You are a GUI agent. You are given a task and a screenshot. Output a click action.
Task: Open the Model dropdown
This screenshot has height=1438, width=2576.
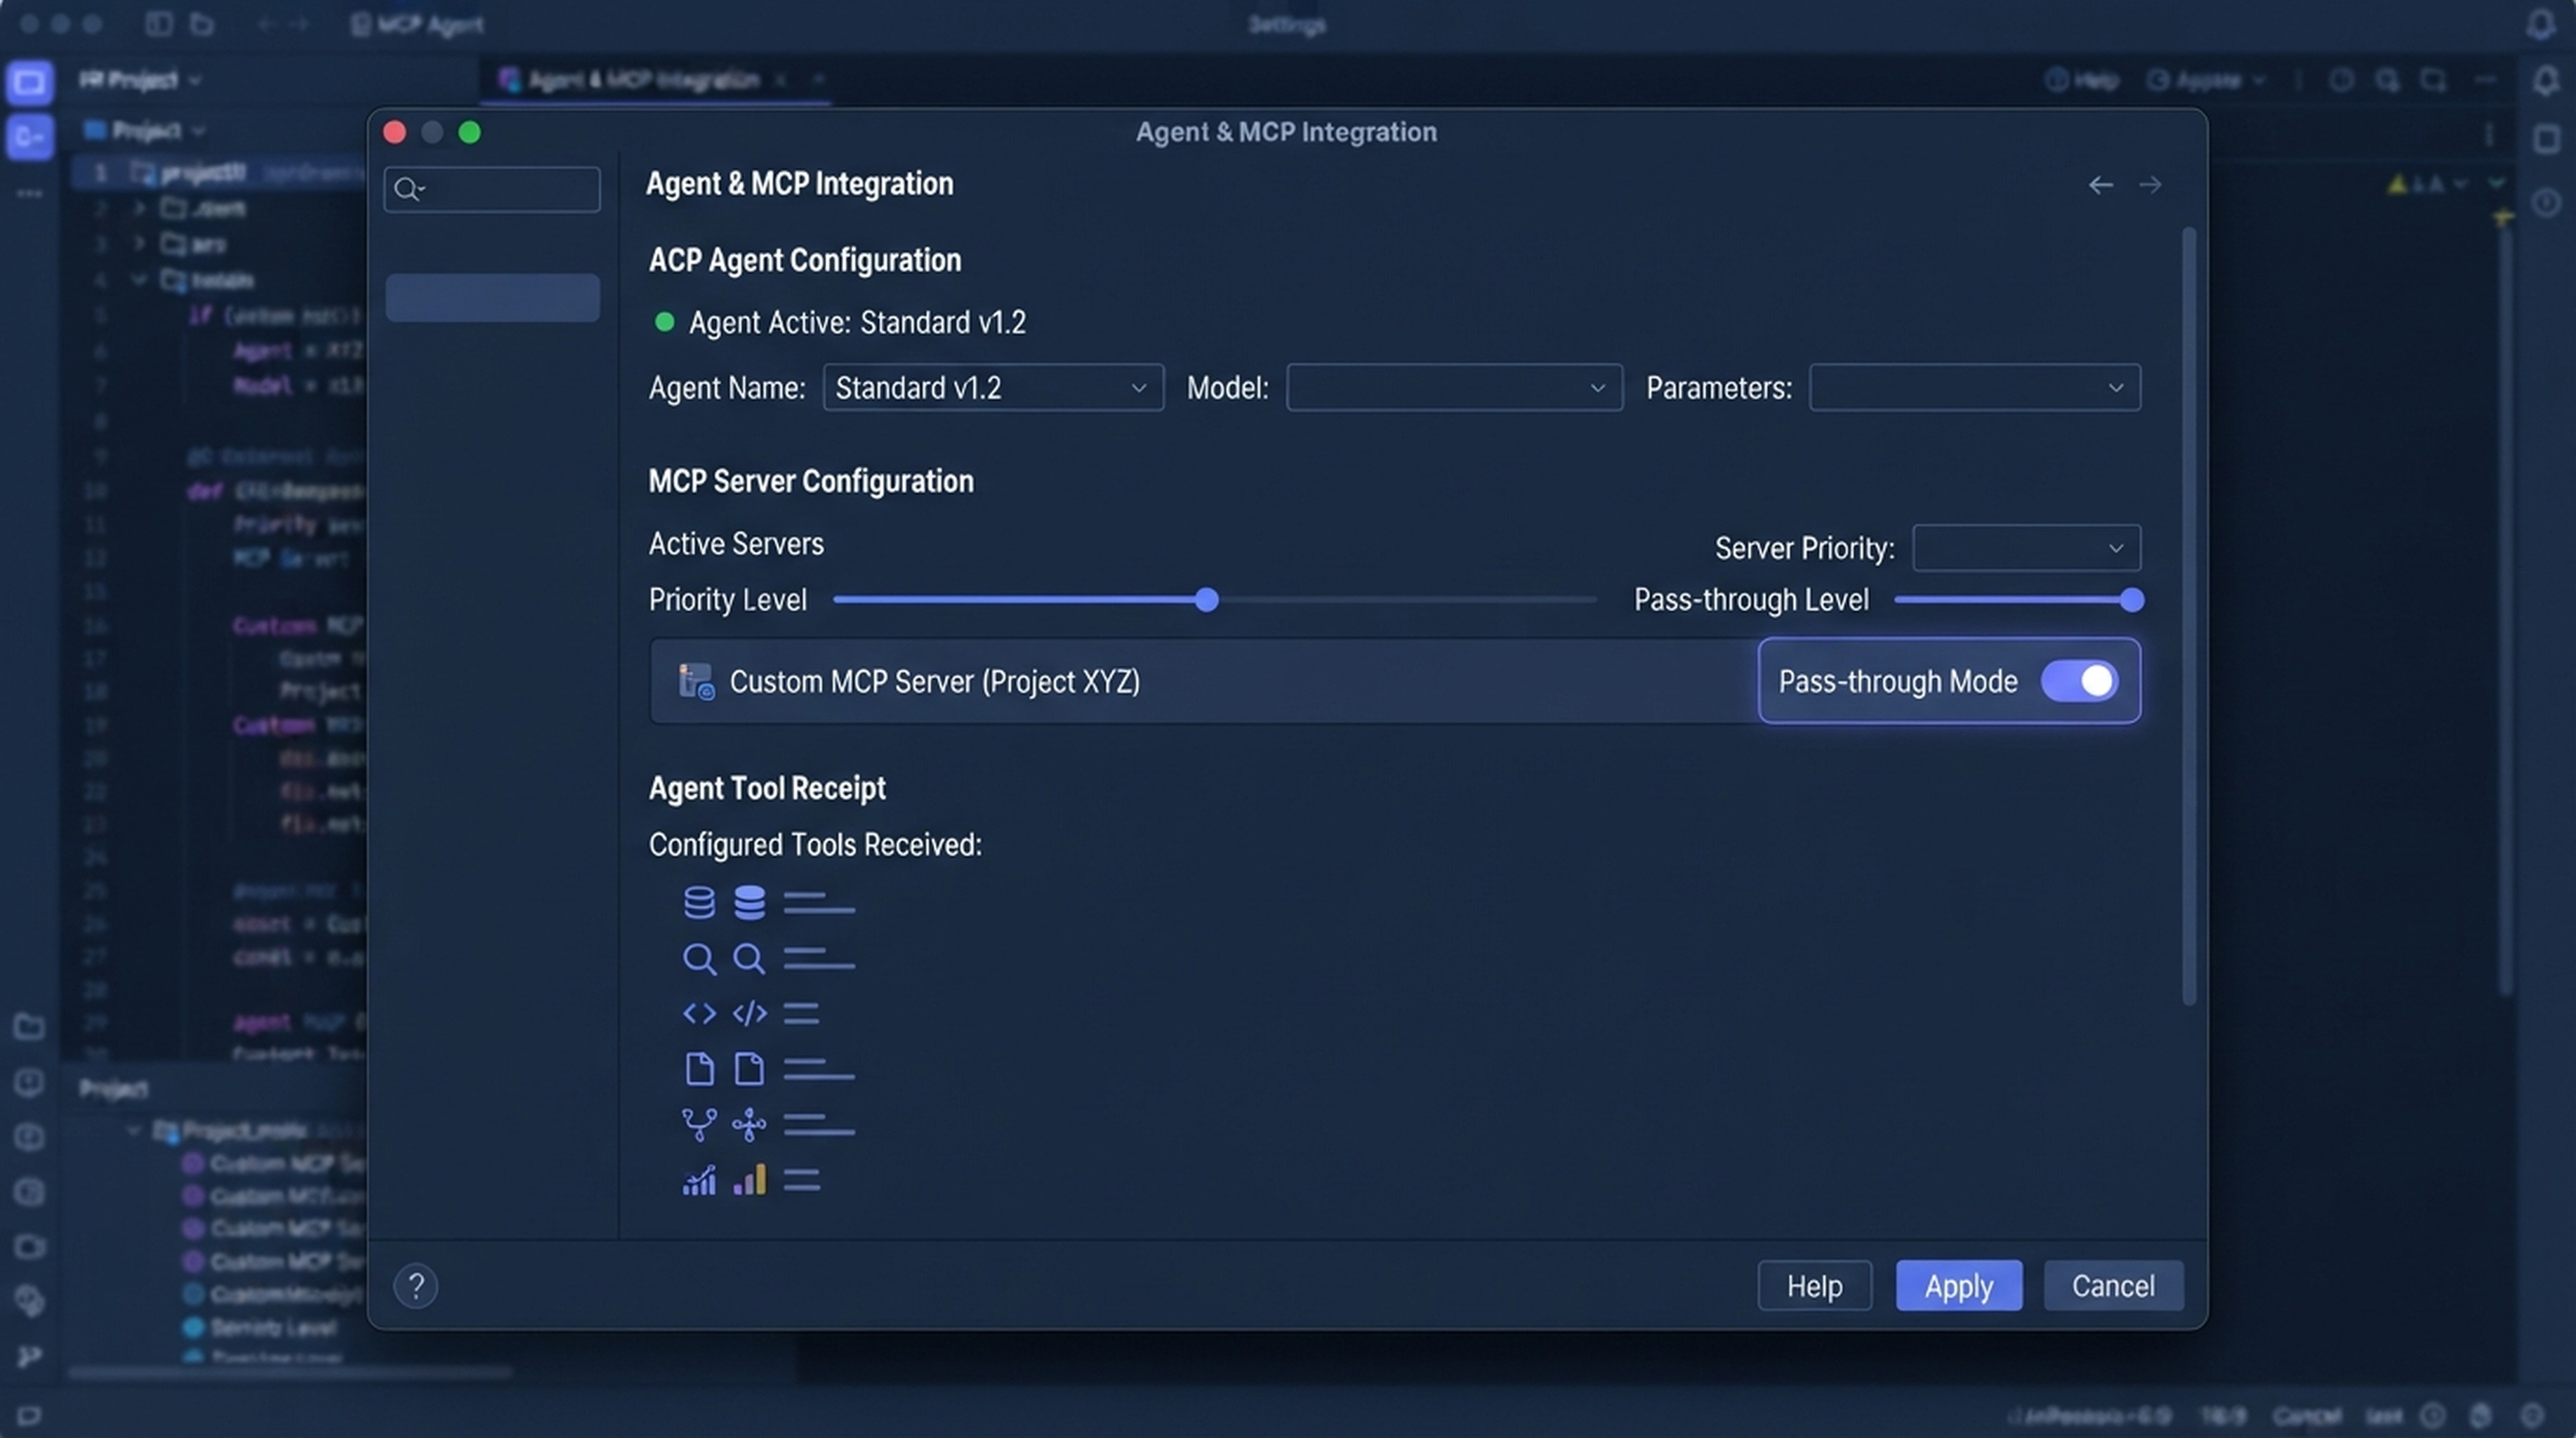[1454, 388]
